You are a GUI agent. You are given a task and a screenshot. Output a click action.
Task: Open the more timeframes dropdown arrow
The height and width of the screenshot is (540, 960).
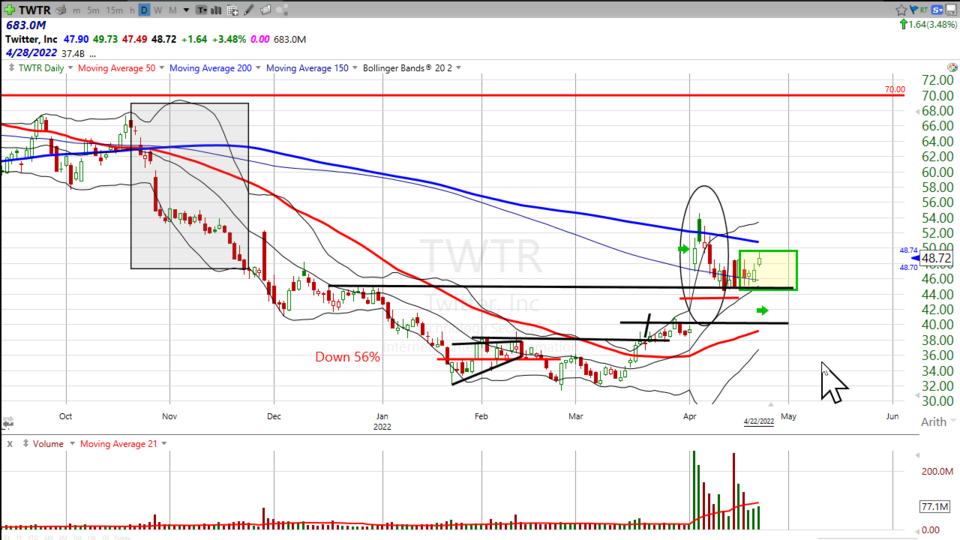pos(186,10)
